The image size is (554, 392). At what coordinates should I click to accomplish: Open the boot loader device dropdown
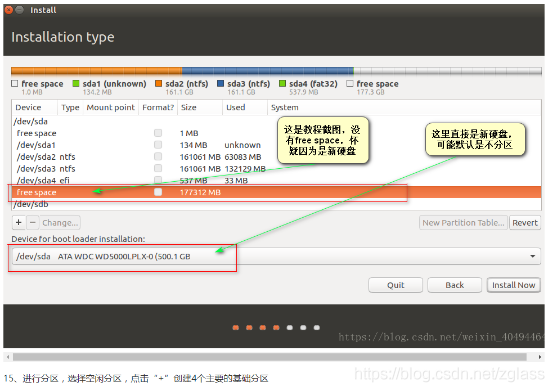click(276, 256)
